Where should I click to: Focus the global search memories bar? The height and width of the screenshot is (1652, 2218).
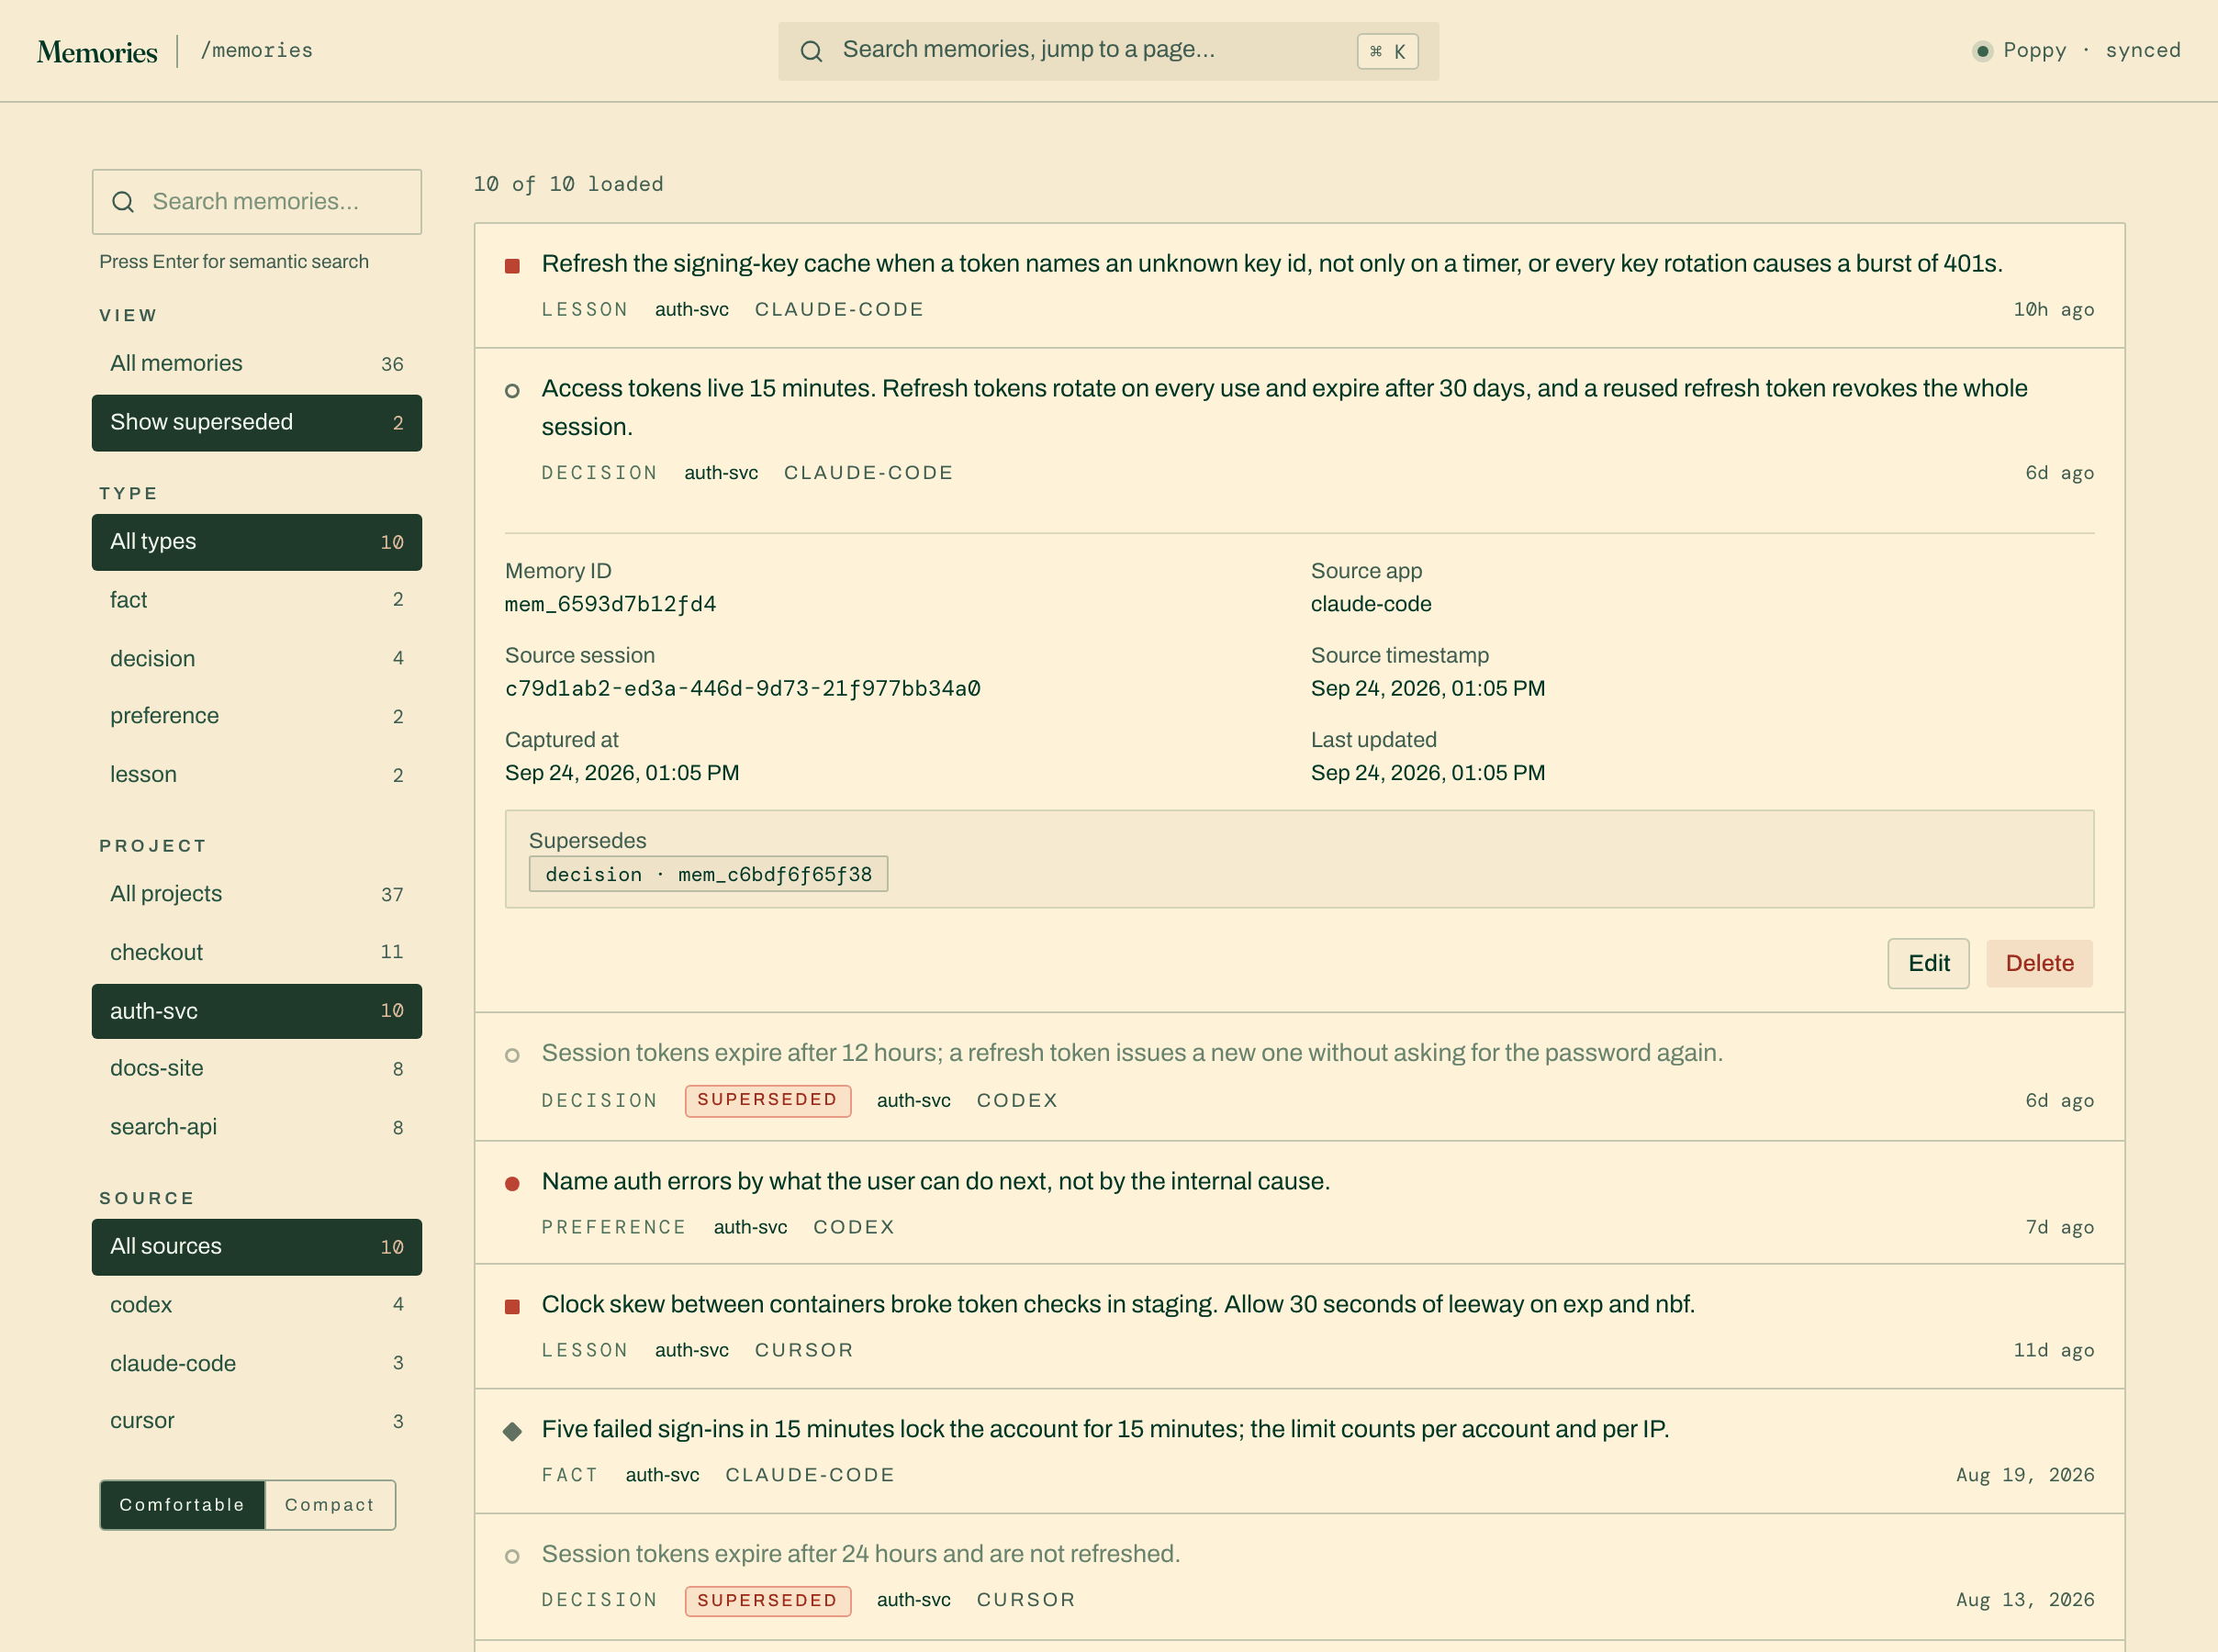point(1108,51)
